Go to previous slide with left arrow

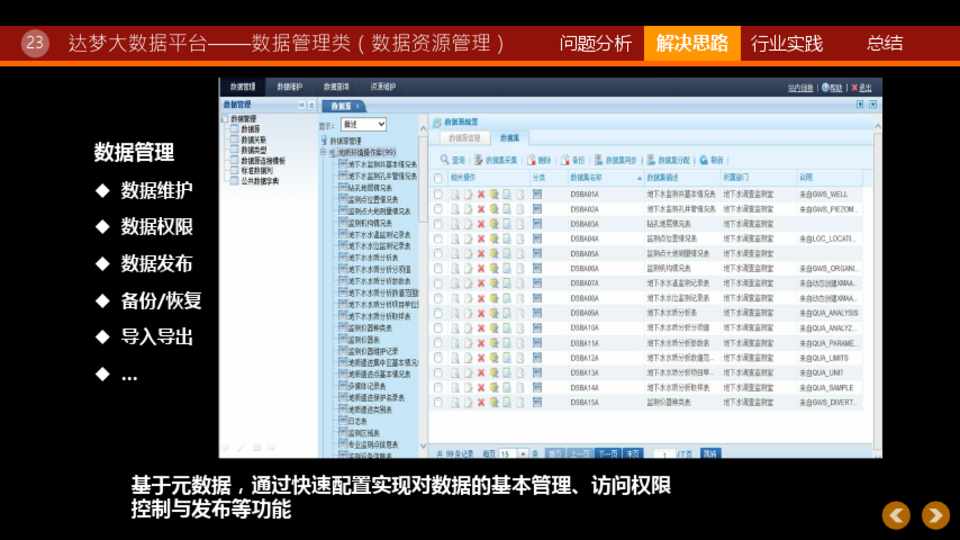click(x=897, y=515)
